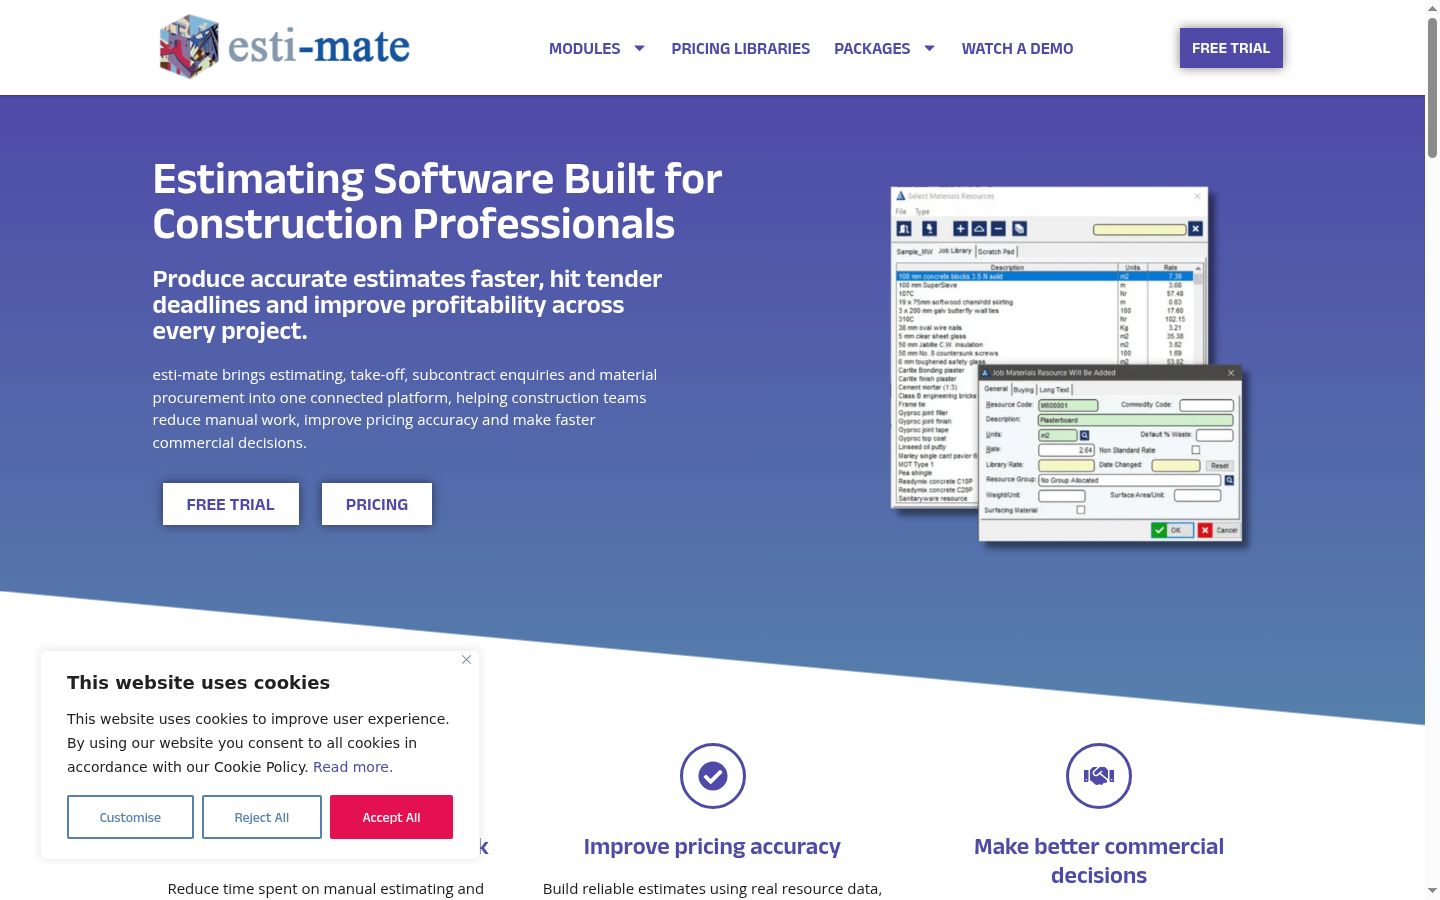Image resolution: width=1440 pixels, height=900 pixels.
Task: Open the PACKAGES menu label
Action: 872,48
